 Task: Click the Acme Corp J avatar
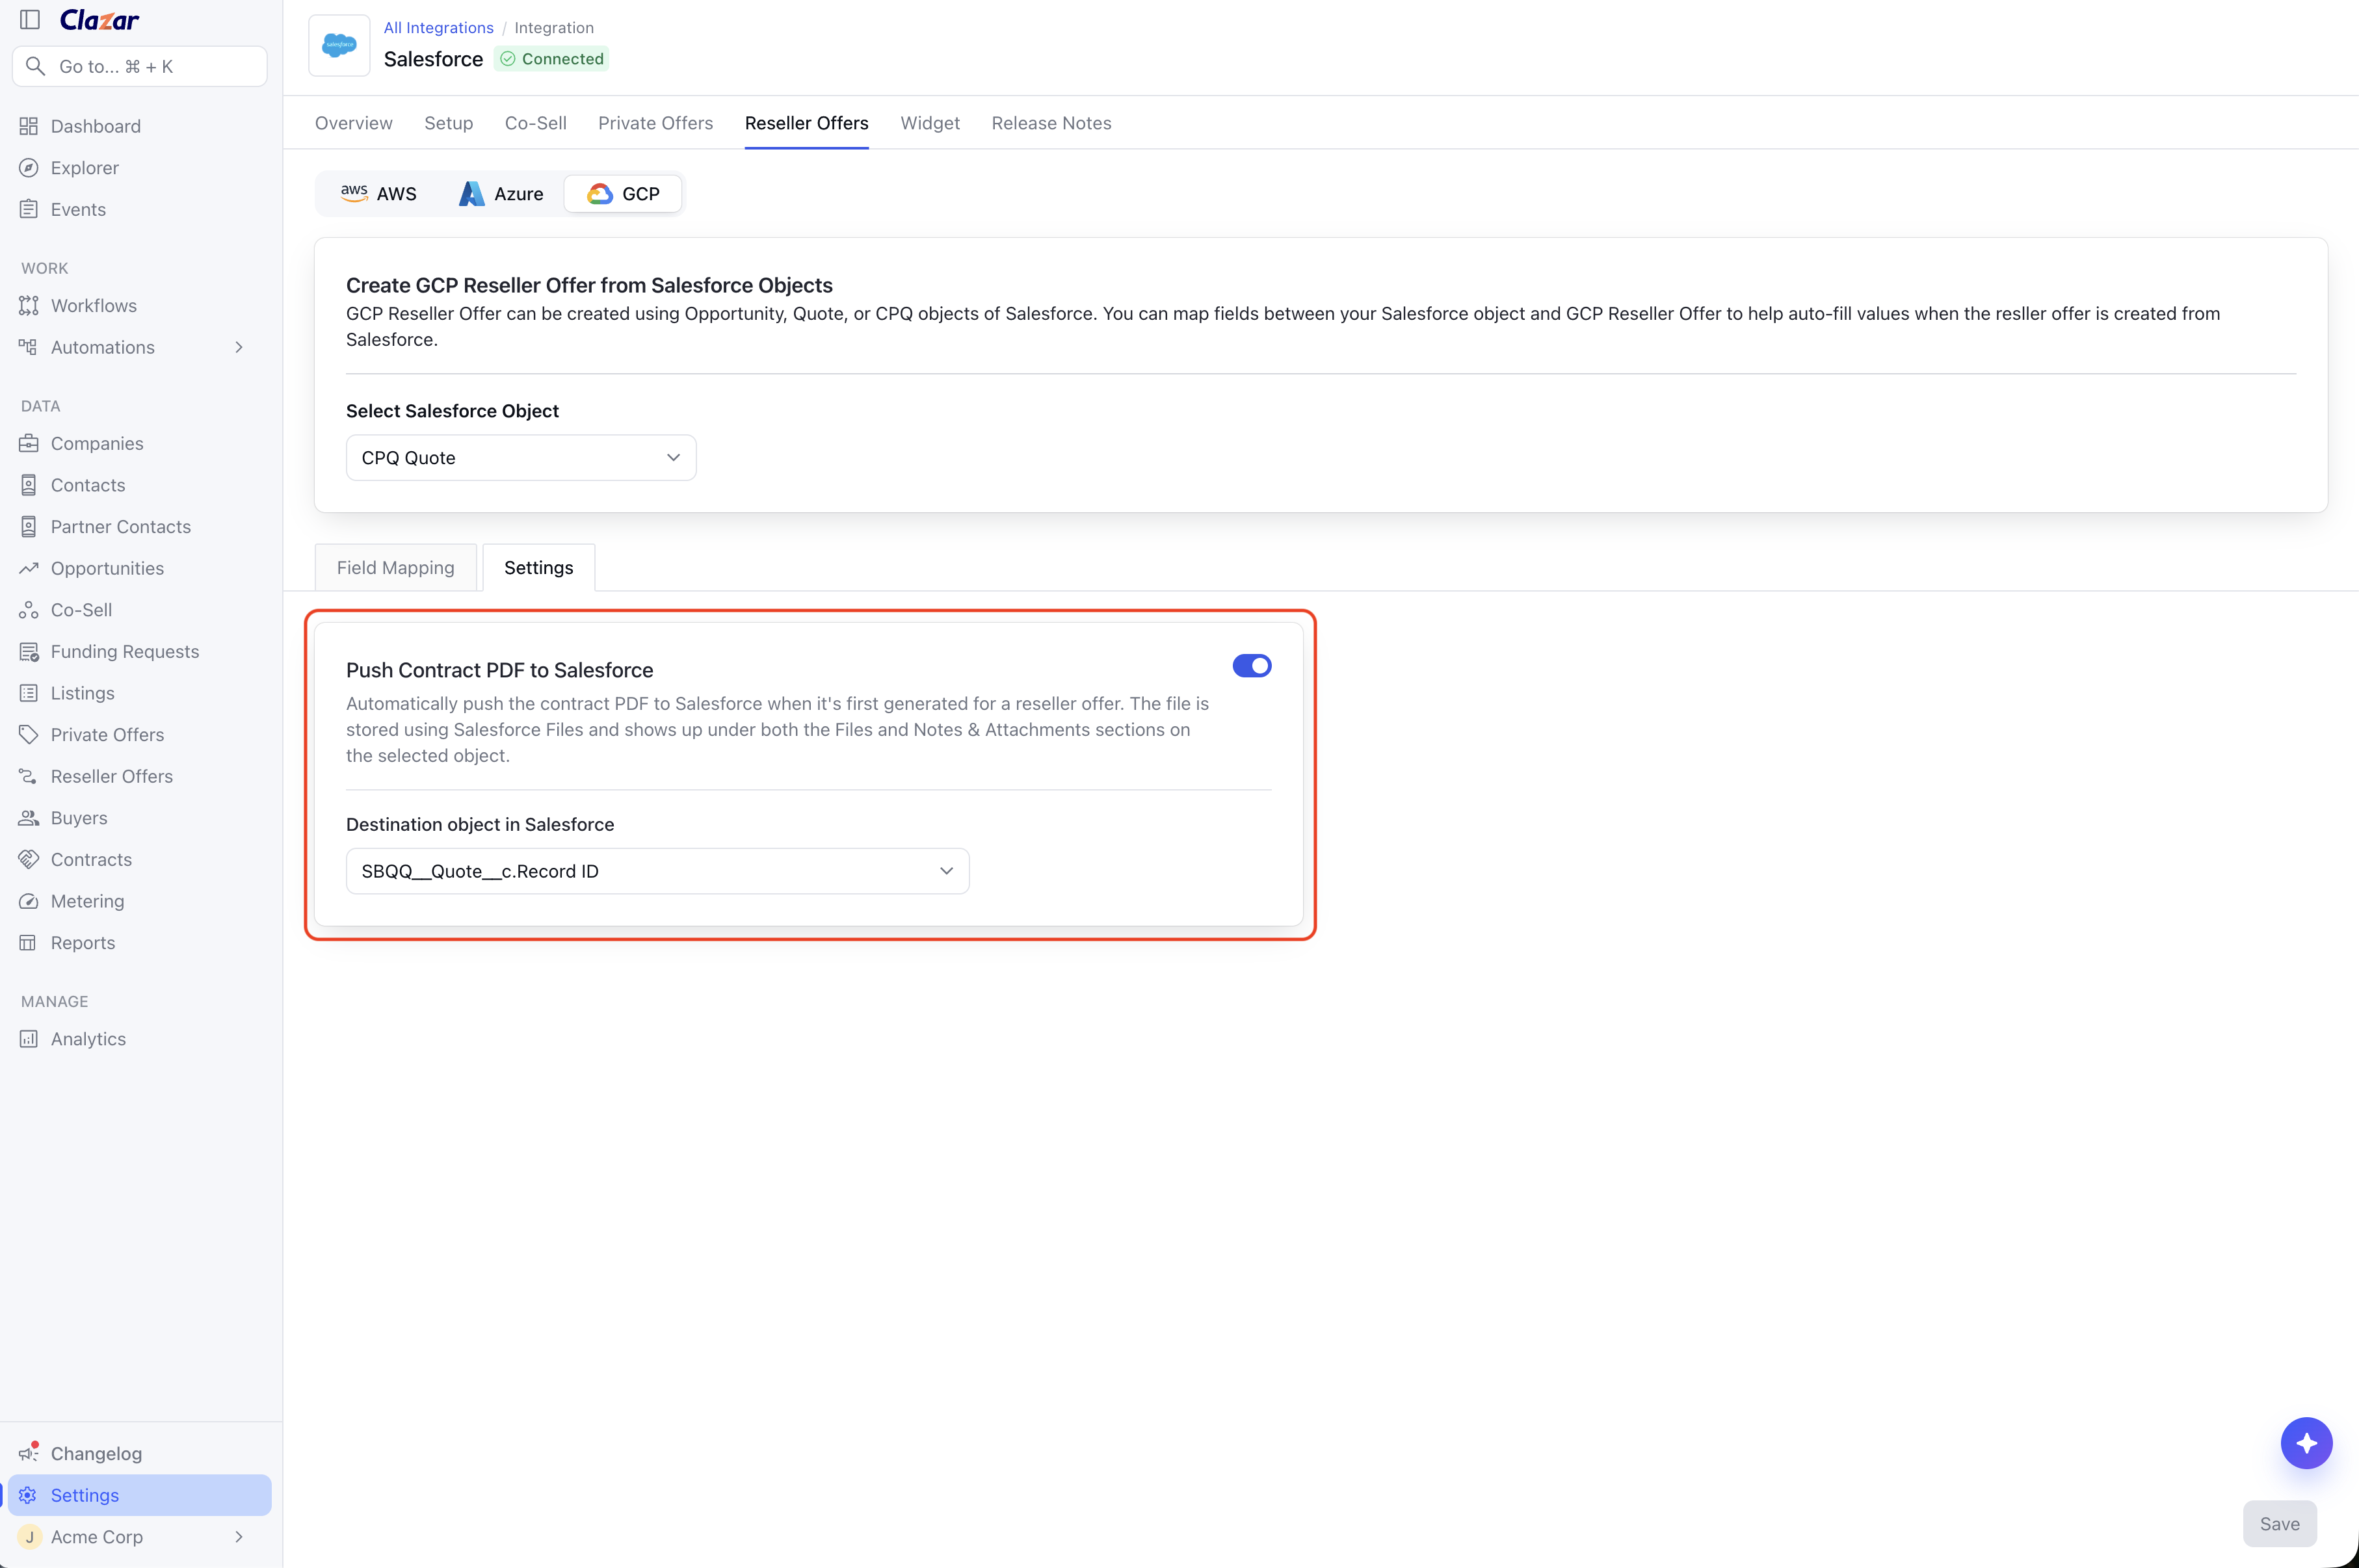tap(30, 1537)
